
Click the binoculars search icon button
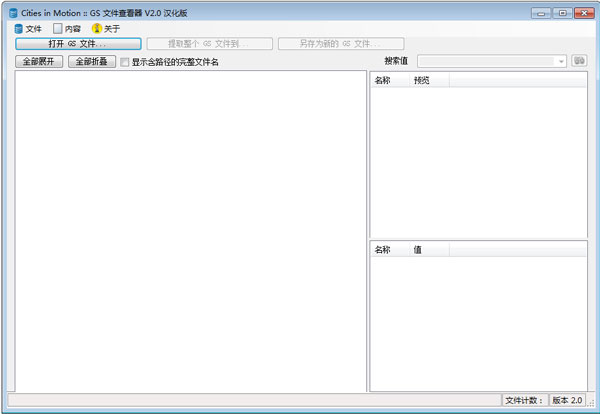pos(579,60)
